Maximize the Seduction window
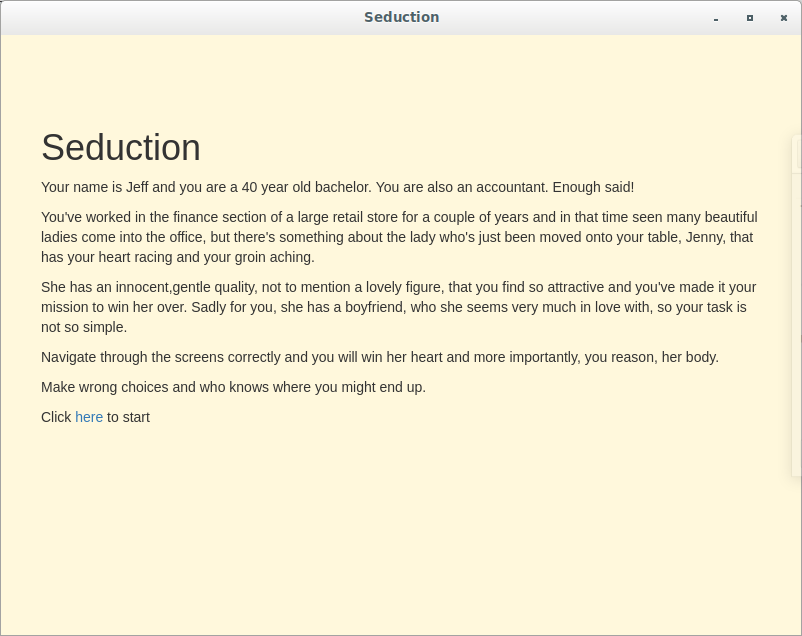 point(750,18)
